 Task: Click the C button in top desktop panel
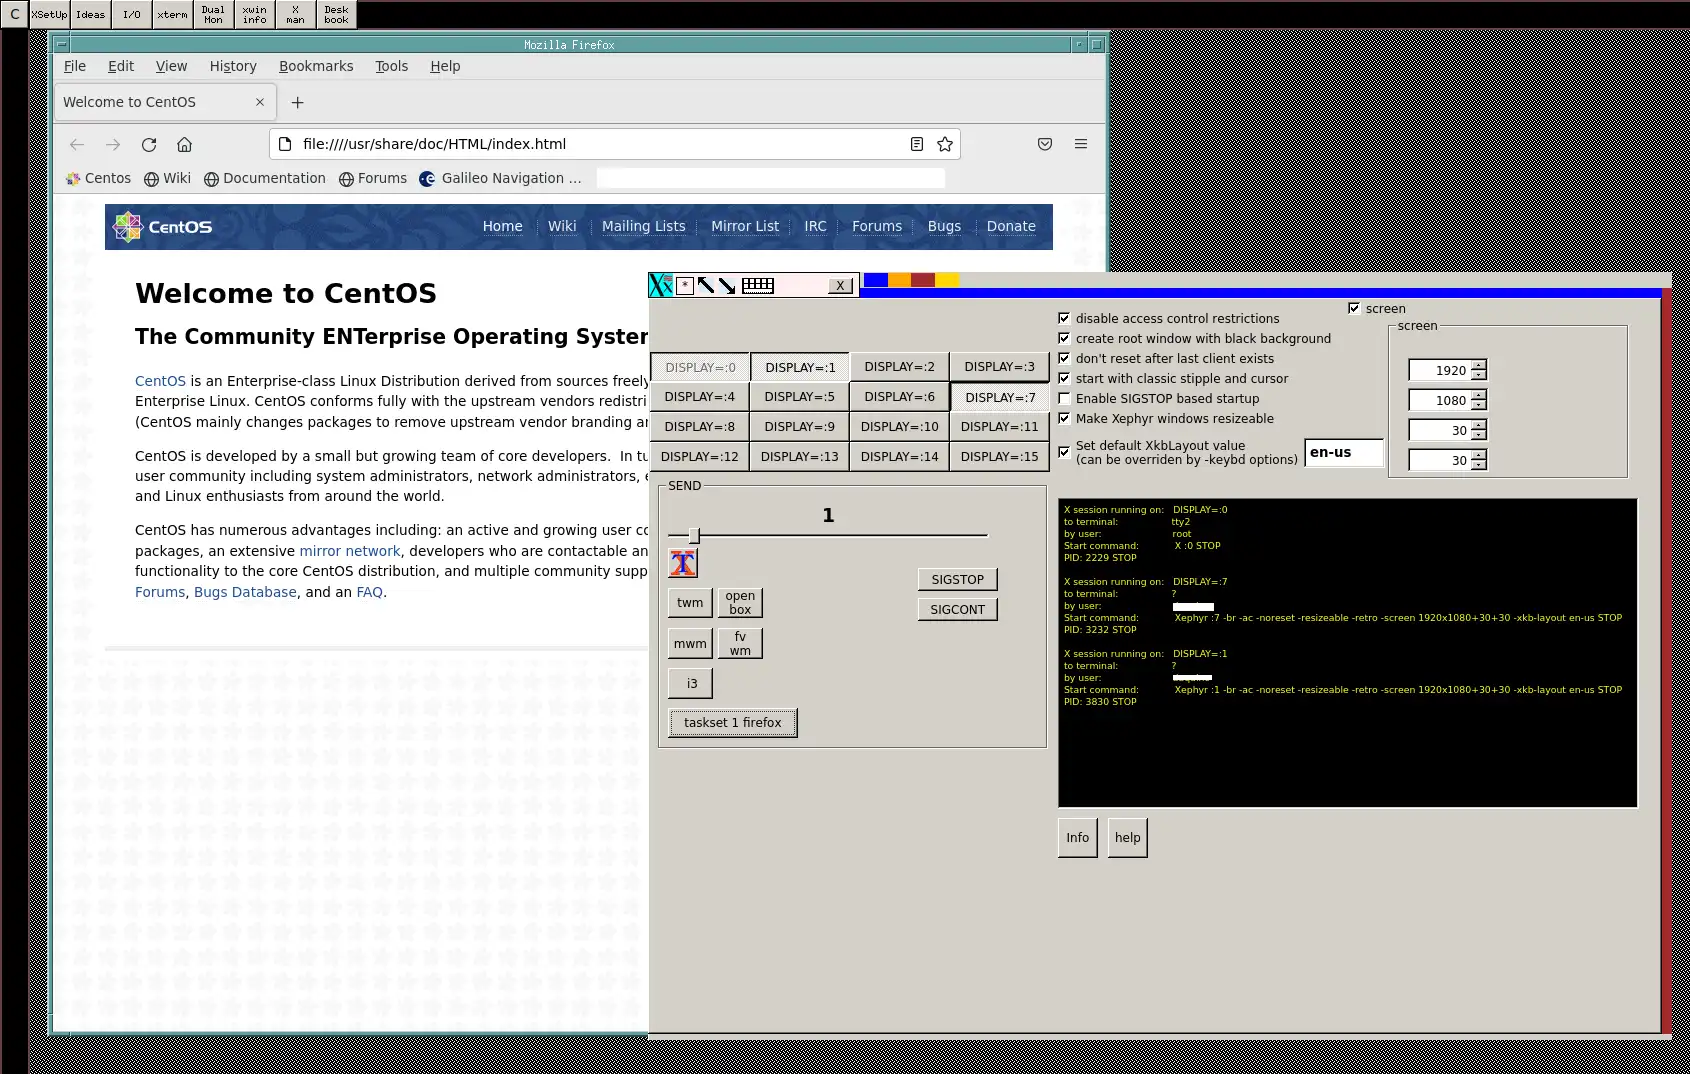point(14,14)
